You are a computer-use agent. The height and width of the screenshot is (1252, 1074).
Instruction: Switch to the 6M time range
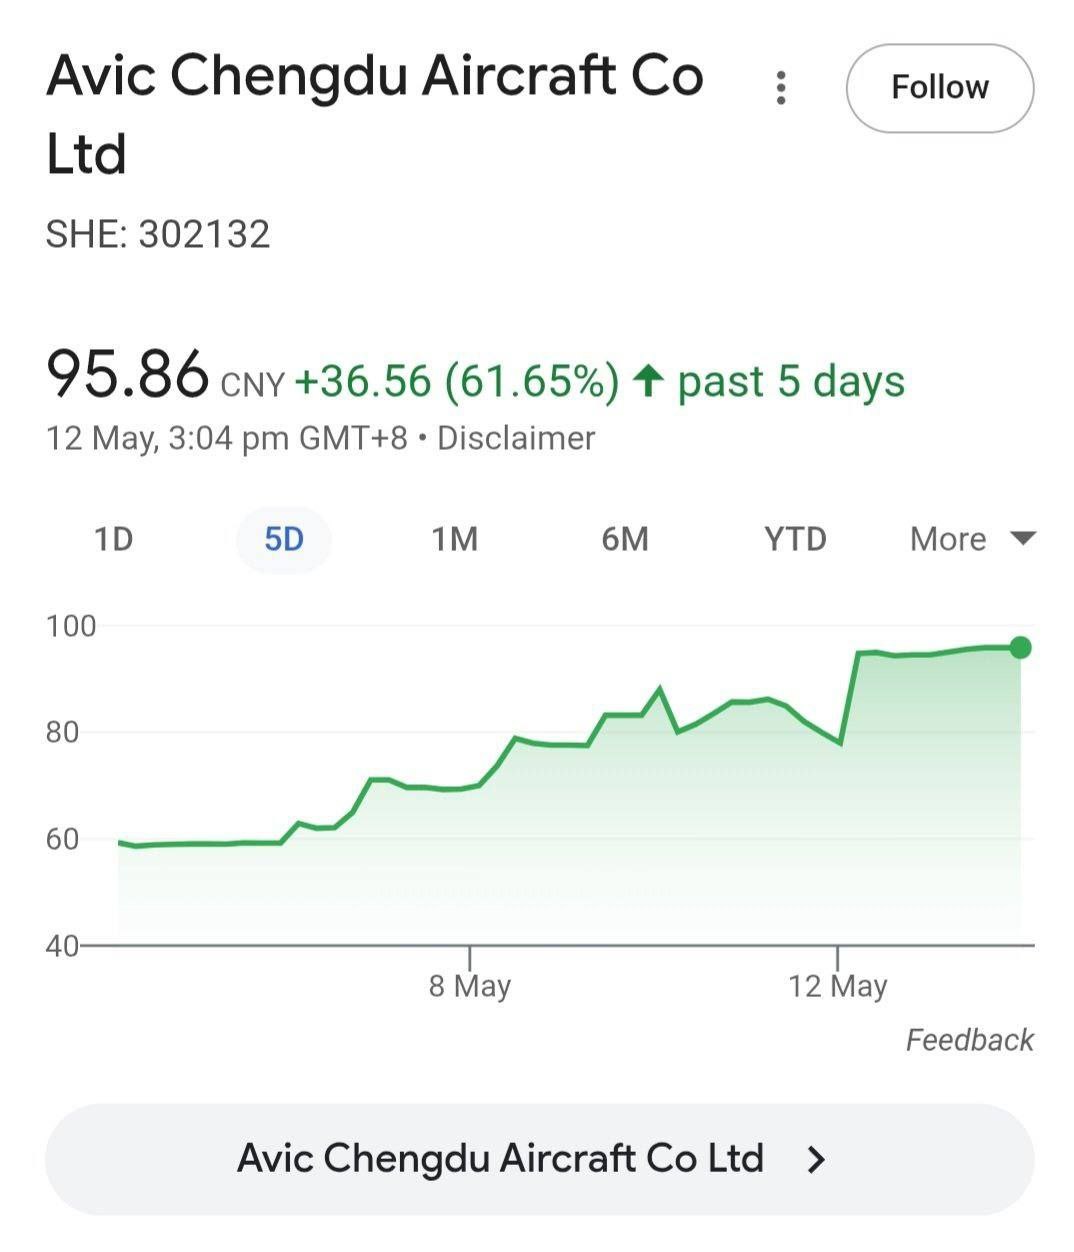click(x=625, y=540)
